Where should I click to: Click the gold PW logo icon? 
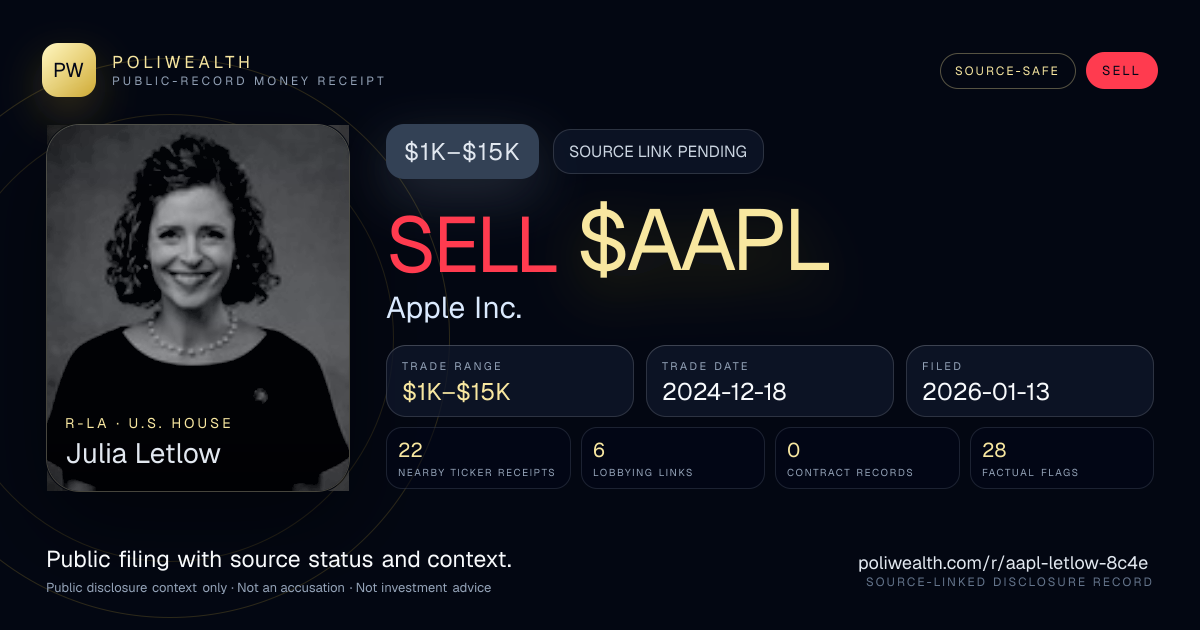point(69,70)
